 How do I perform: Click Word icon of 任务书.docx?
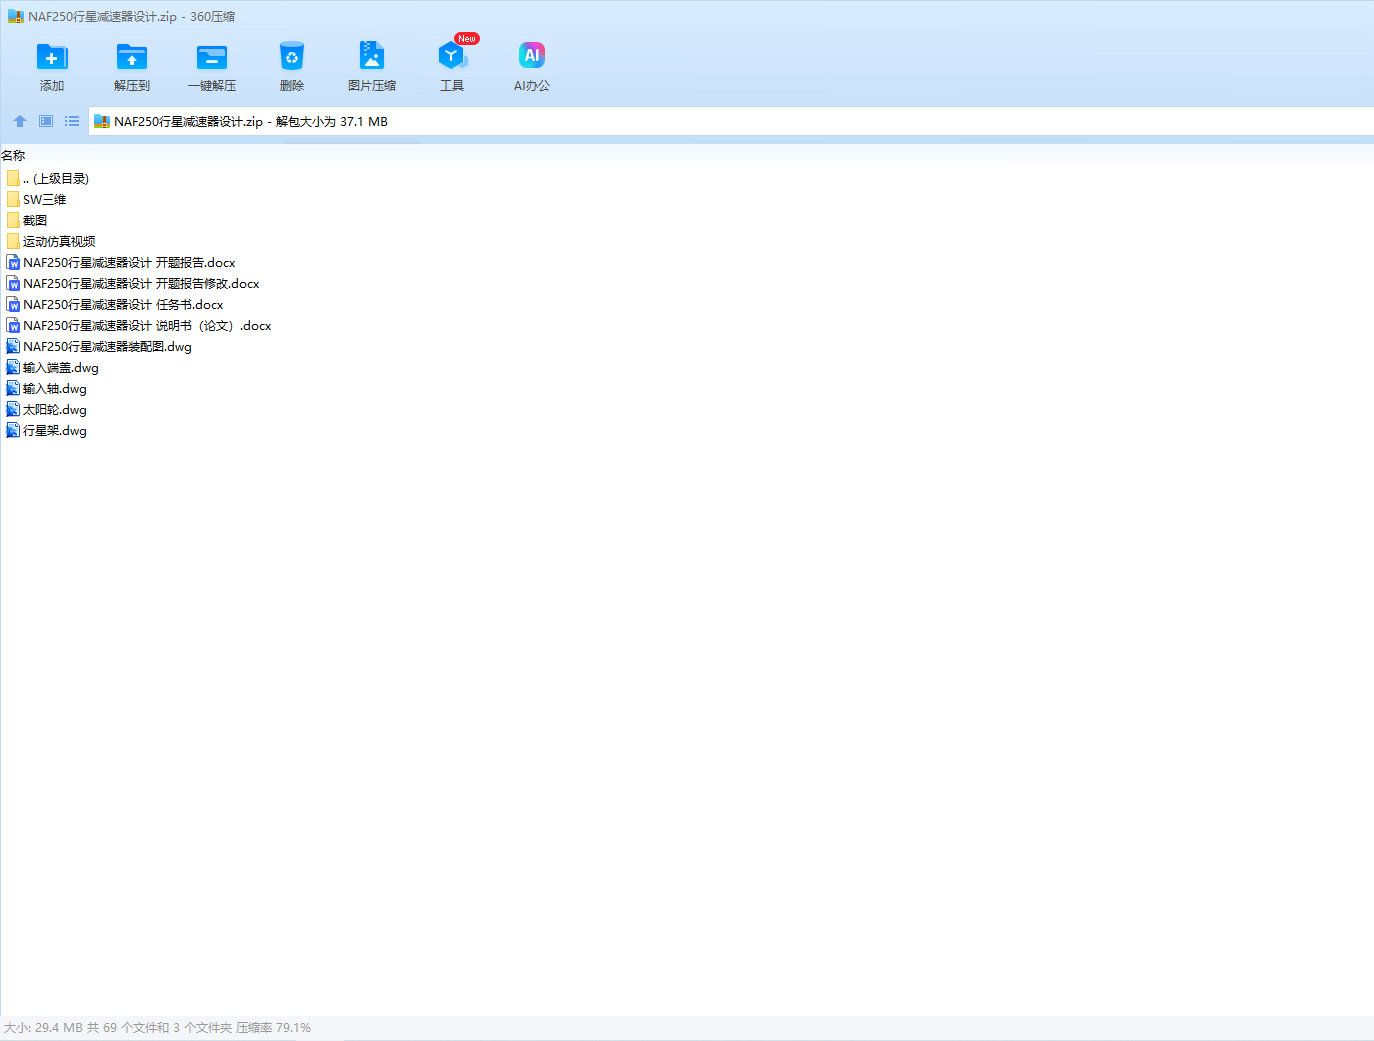coord(13,304)
